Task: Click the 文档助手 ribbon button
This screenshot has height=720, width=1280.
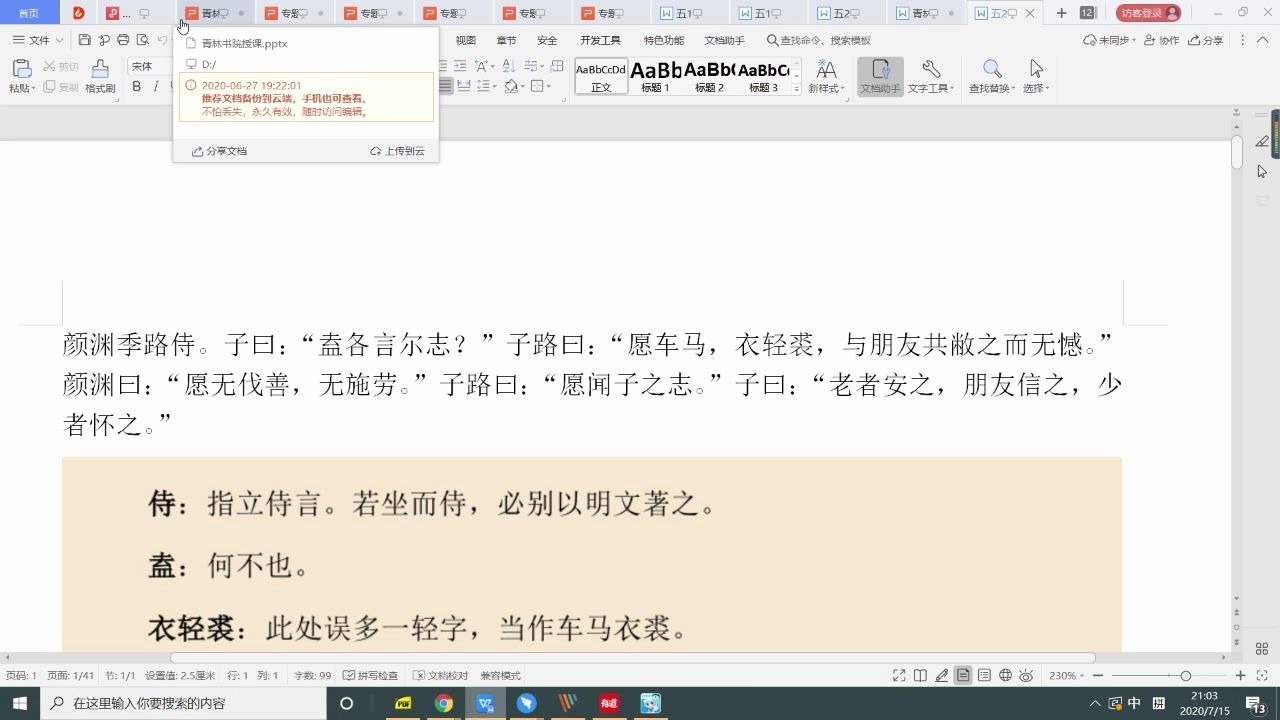Action: [880, 76]
